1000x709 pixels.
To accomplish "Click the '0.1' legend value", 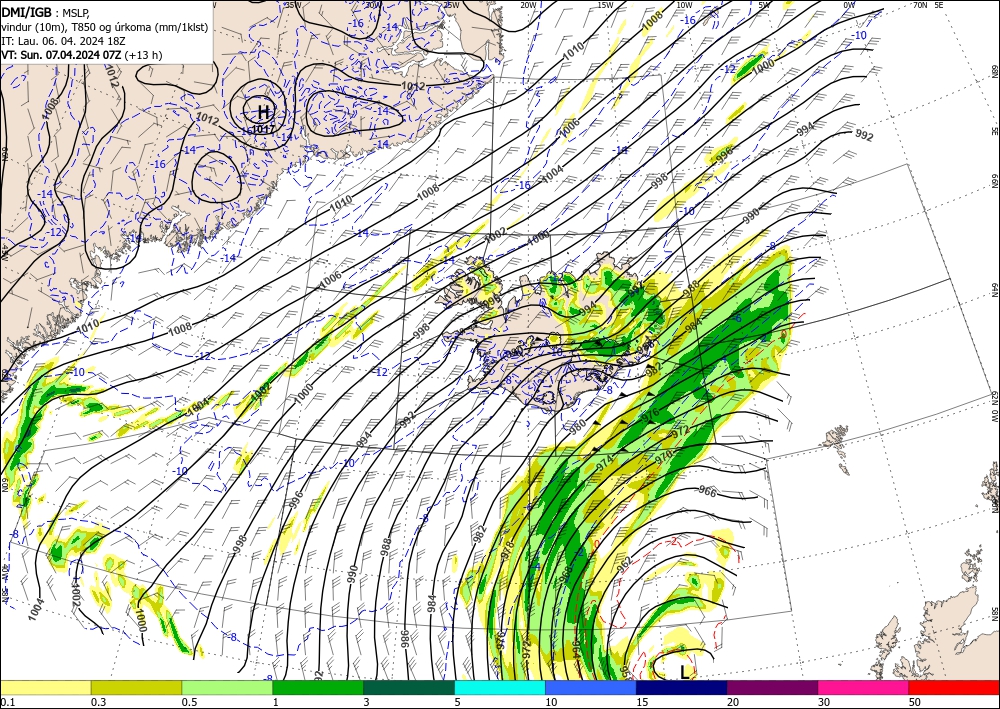I will (8, 701).
